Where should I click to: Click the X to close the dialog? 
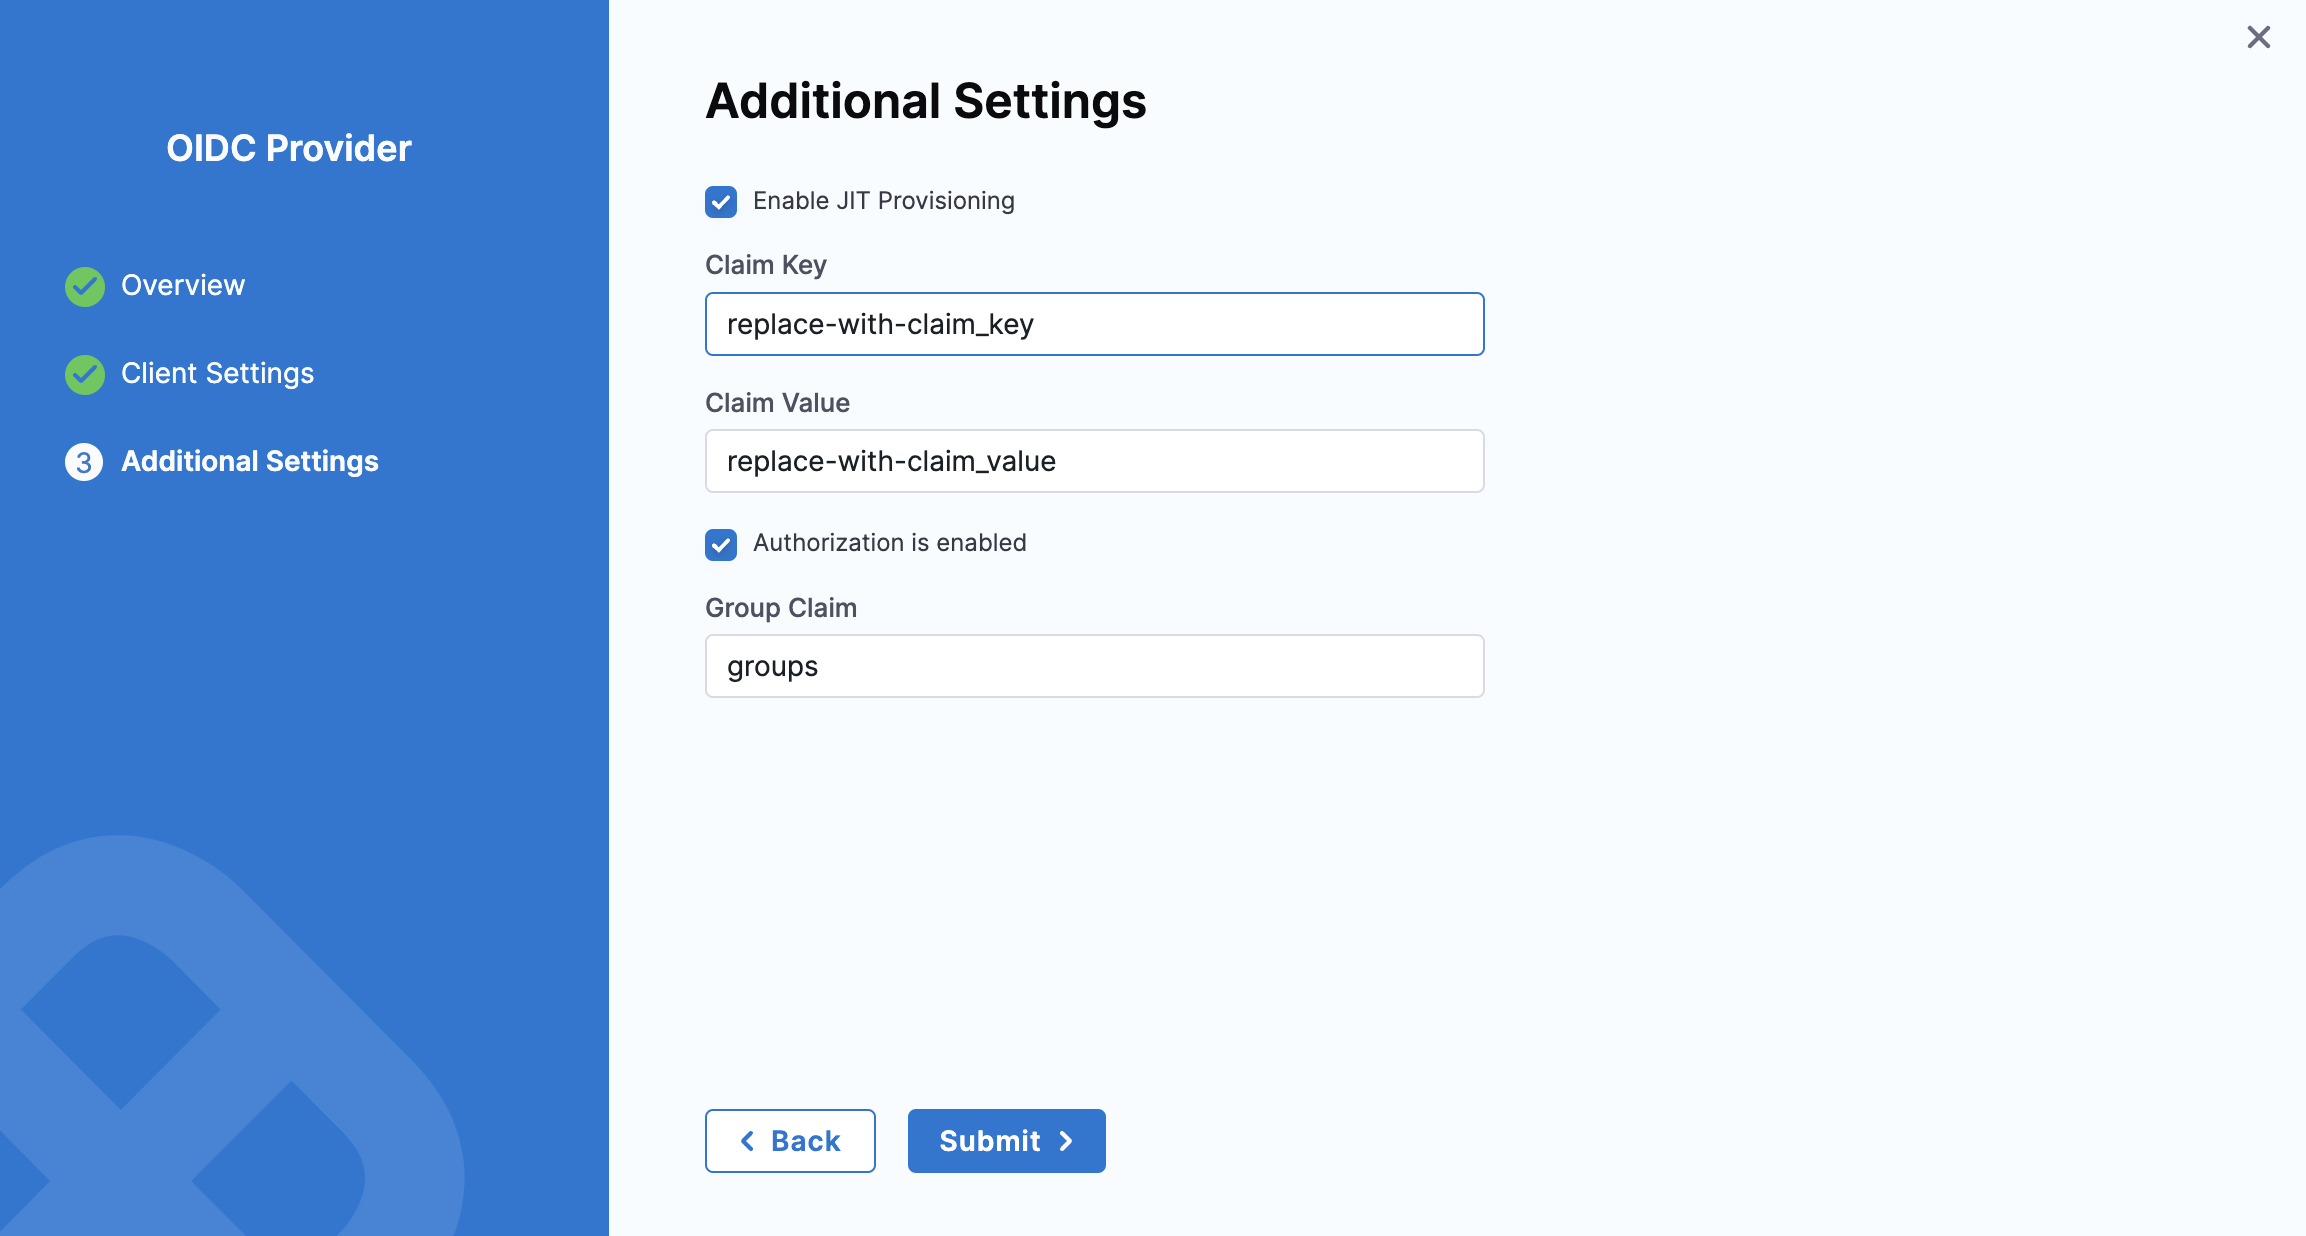[x=2258, y=37]
